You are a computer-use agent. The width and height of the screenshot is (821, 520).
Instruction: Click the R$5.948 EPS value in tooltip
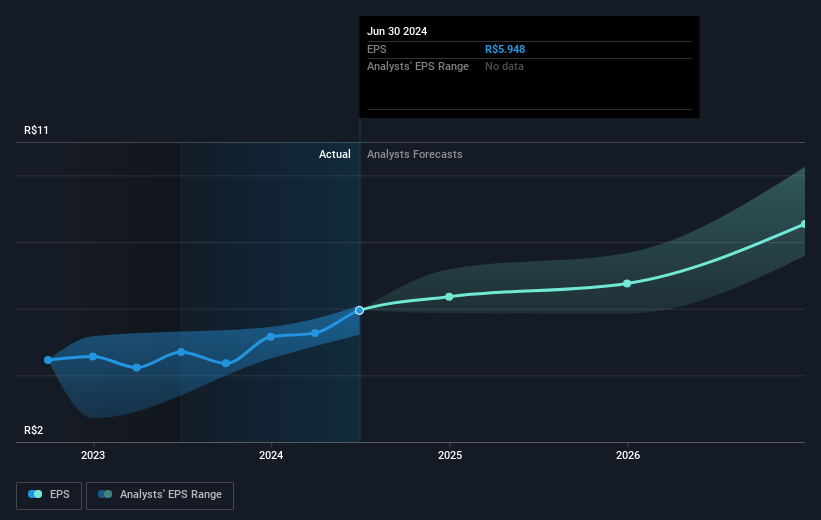(x=505, y=49)
